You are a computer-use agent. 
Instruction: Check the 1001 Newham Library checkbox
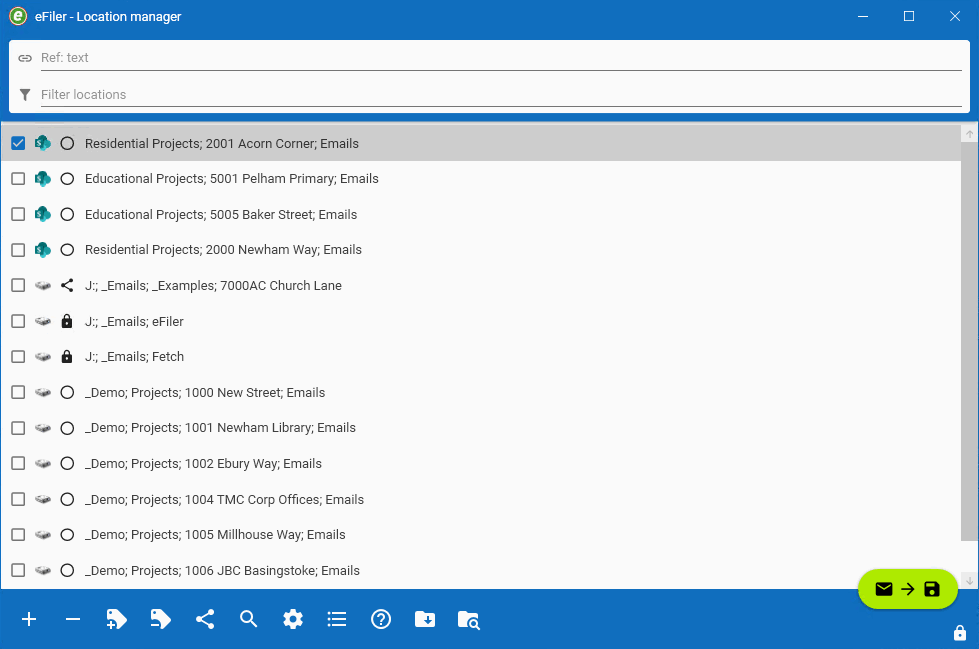pyautogui.click(x=18, y=428)
